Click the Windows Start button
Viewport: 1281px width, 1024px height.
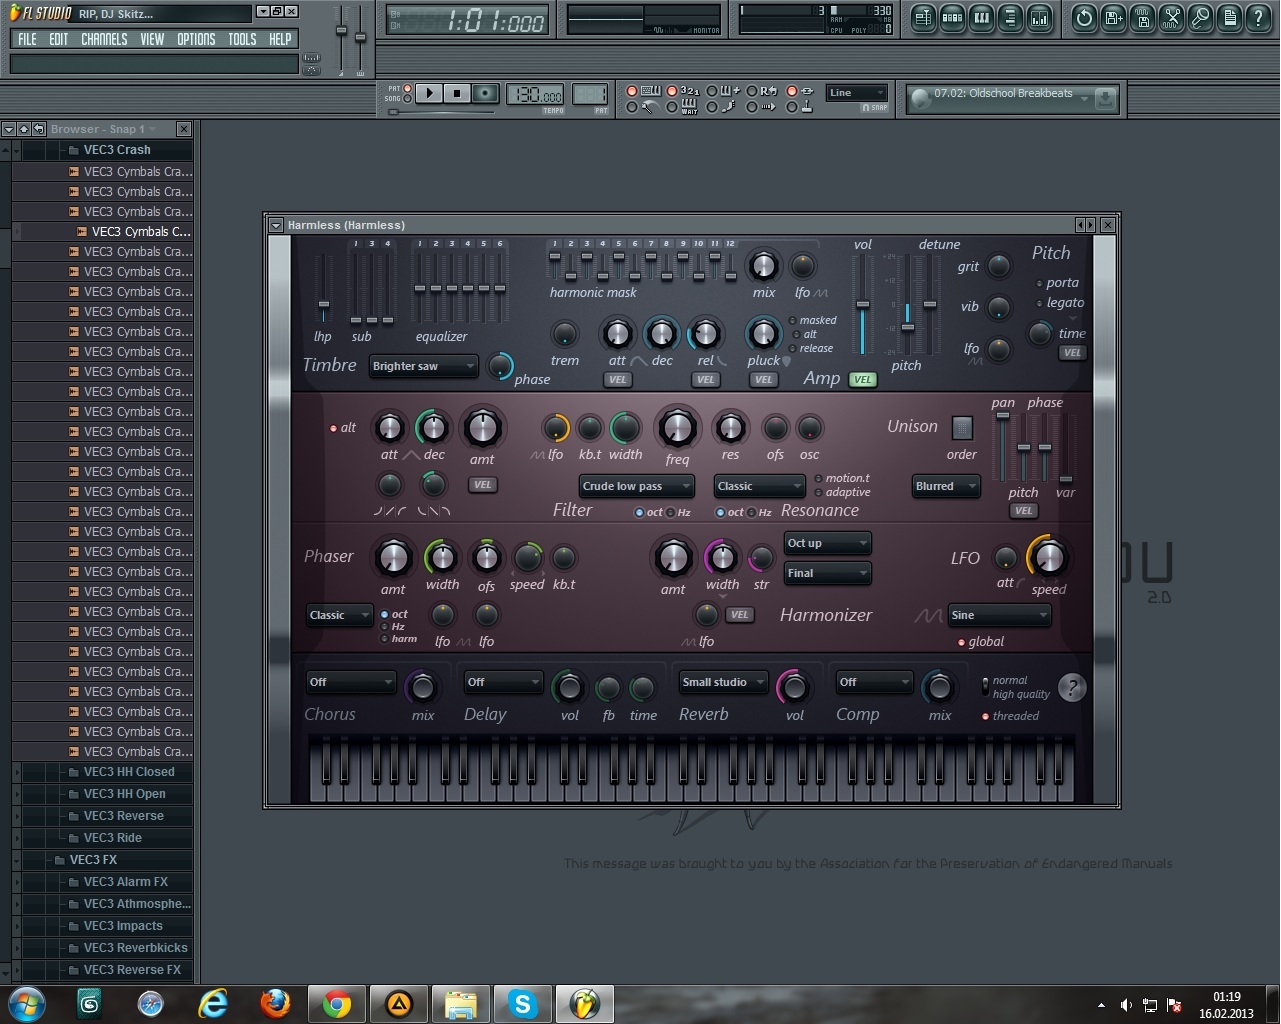pyautogui.click(x=27, y=1003)
